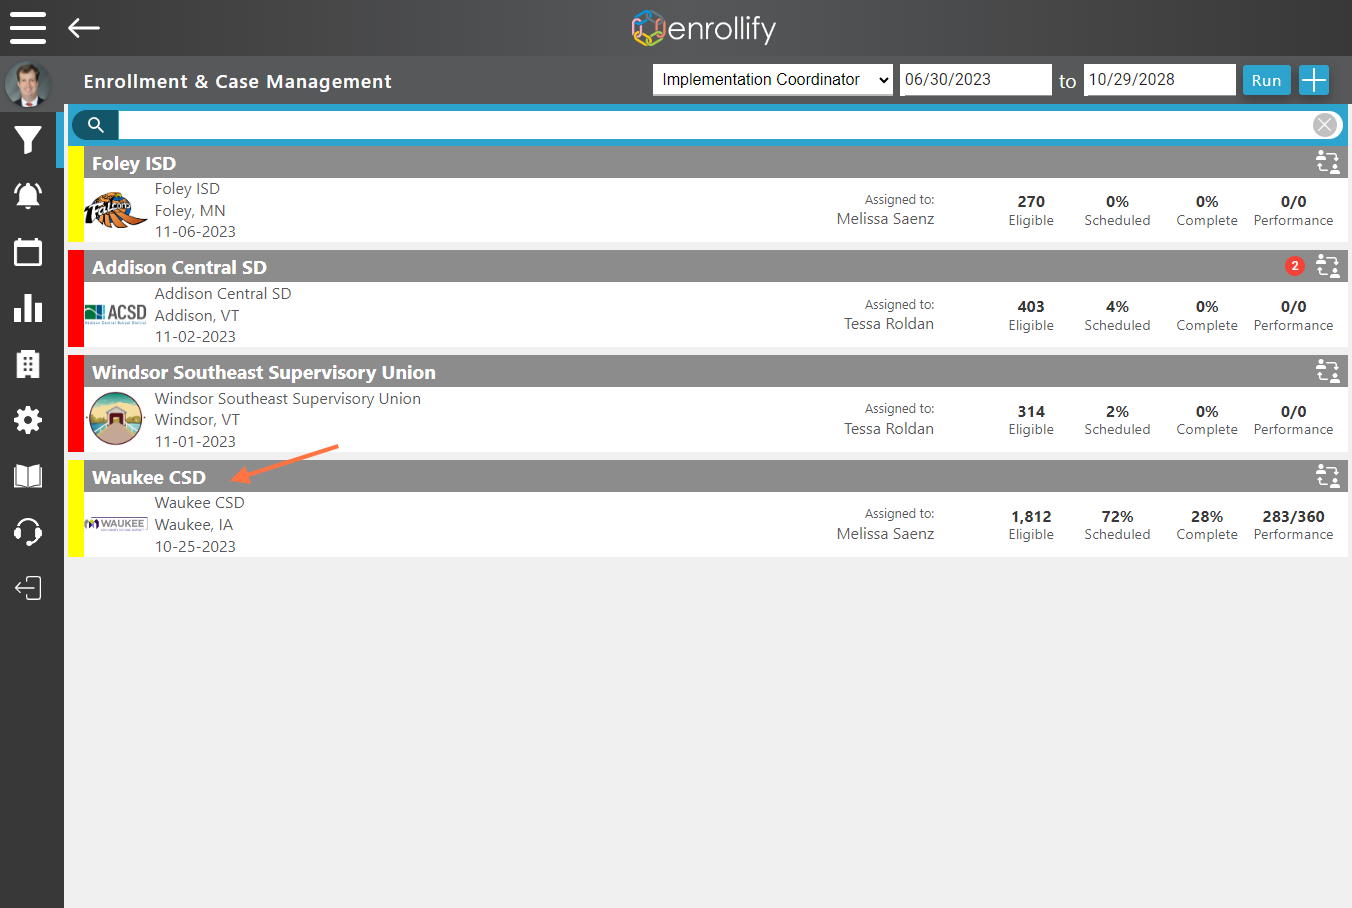This screenshot has height=908, width=1352.
Task: Click the Windsor covered bridge logo thumbnail
Action: [x=116, y=418]
